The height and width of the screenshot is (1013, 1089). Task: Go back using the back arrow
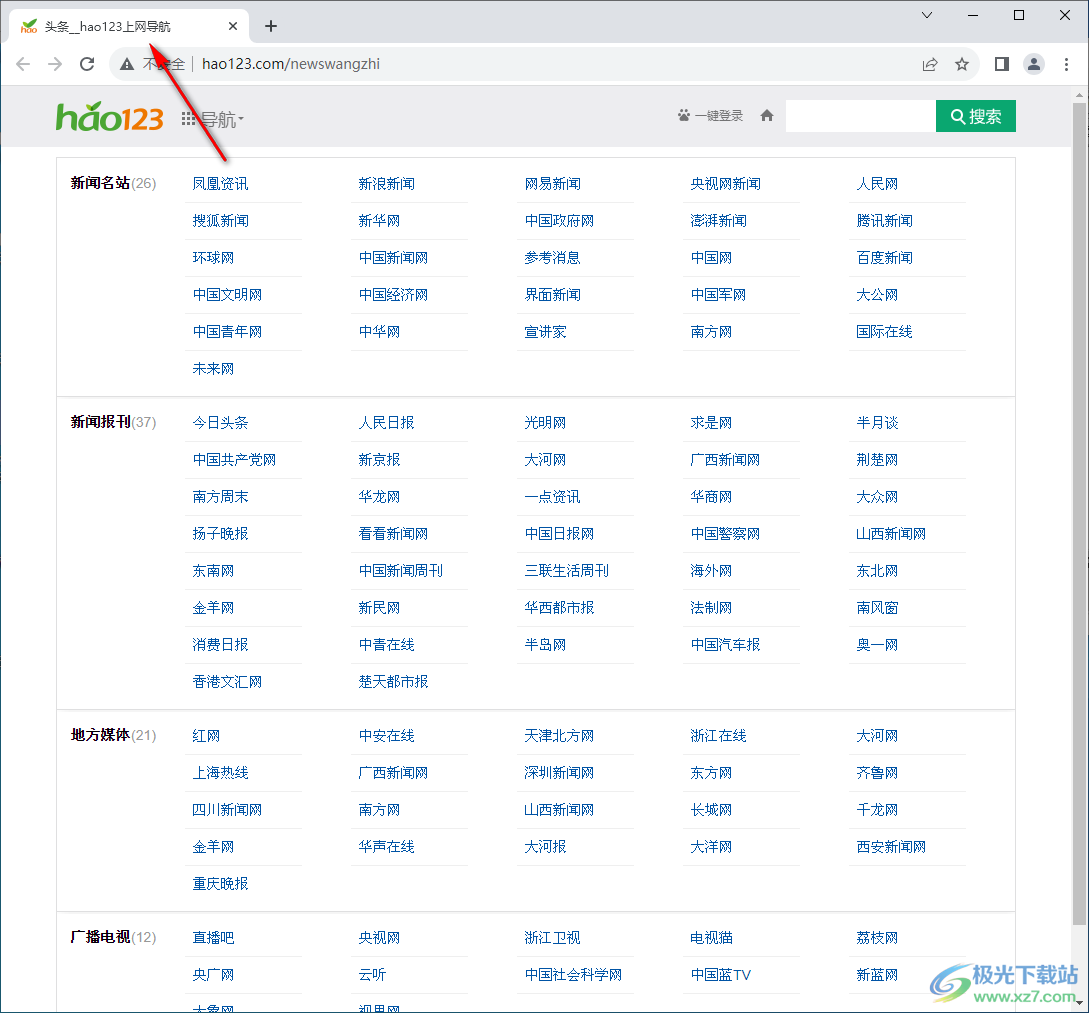tap(22, 63)
